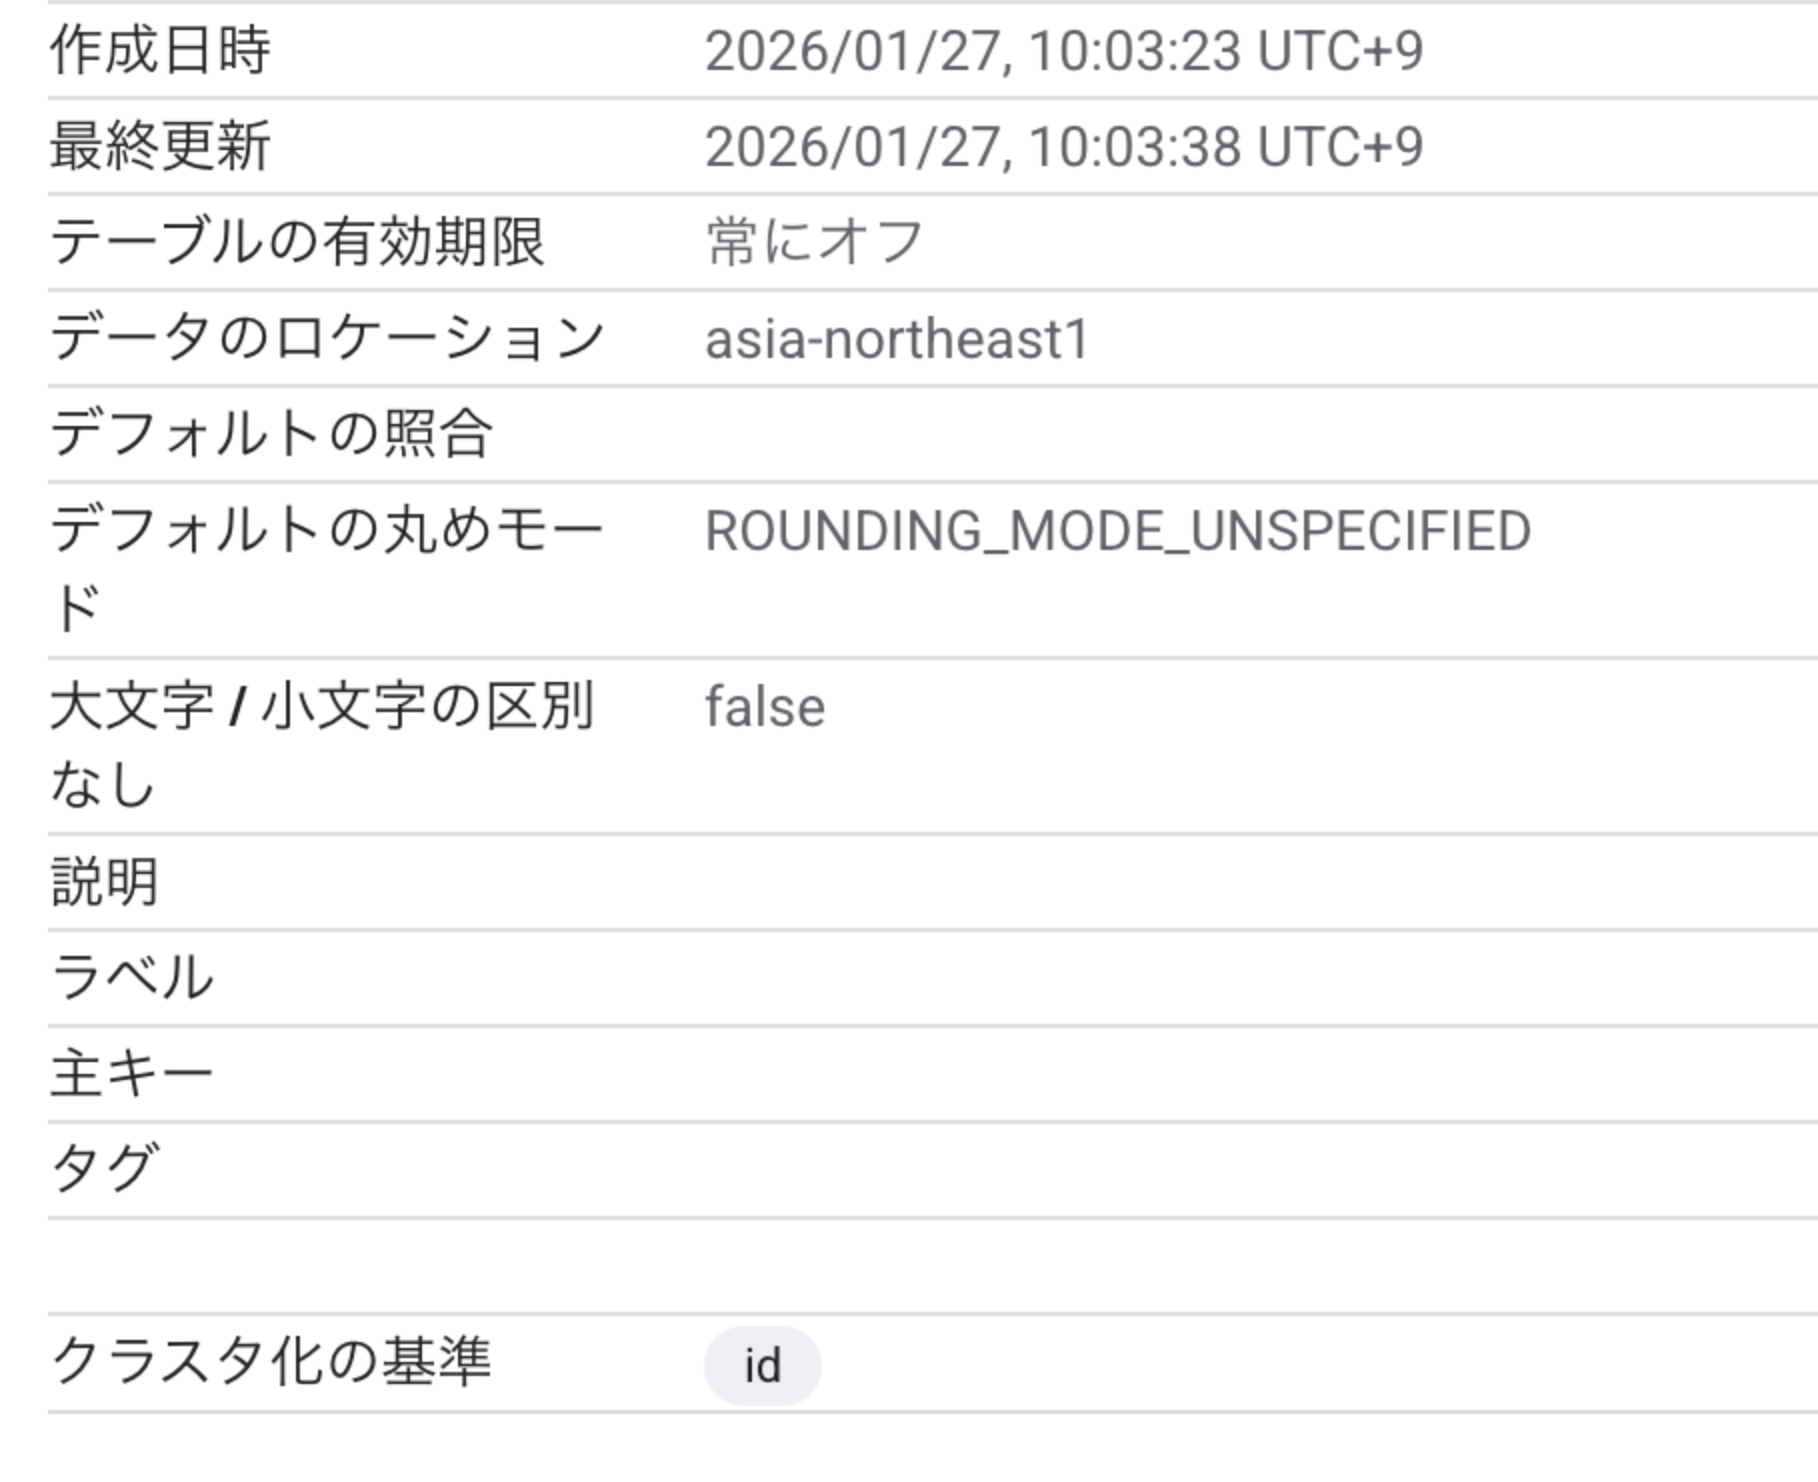The width and height of the screenshot is (1818, 1482).
Task: Click the 作成日時 label
Action: coord(160,50)
